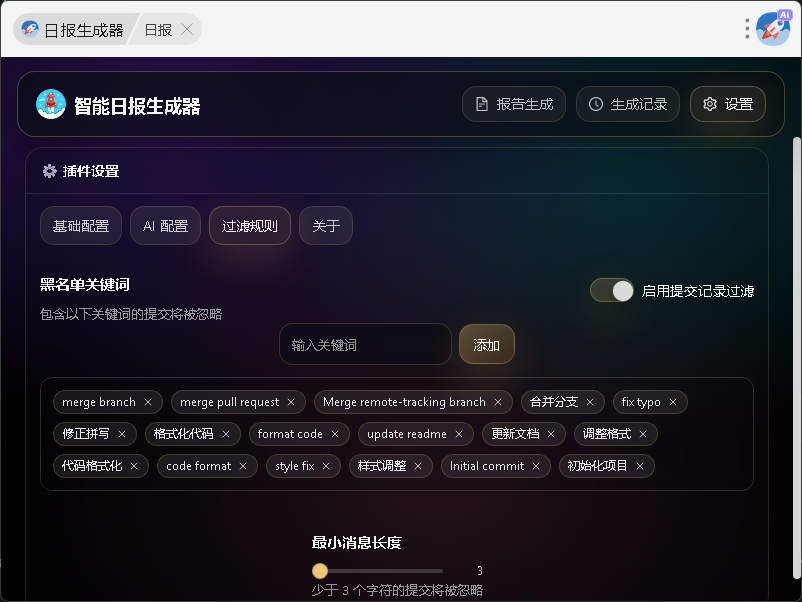The height and width of the screenshot is (602, 802).
Task: Remove the '格式化代码' keyword tag
Action: coord(226,434)
